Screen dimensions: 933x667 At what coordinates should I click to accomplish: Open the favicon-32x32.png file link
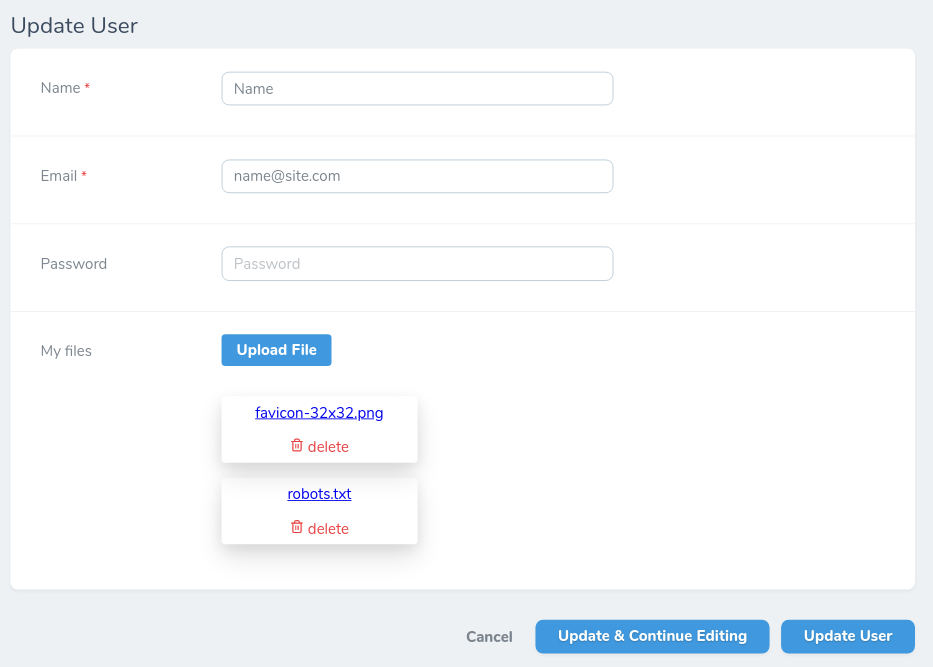coord(319,412)
